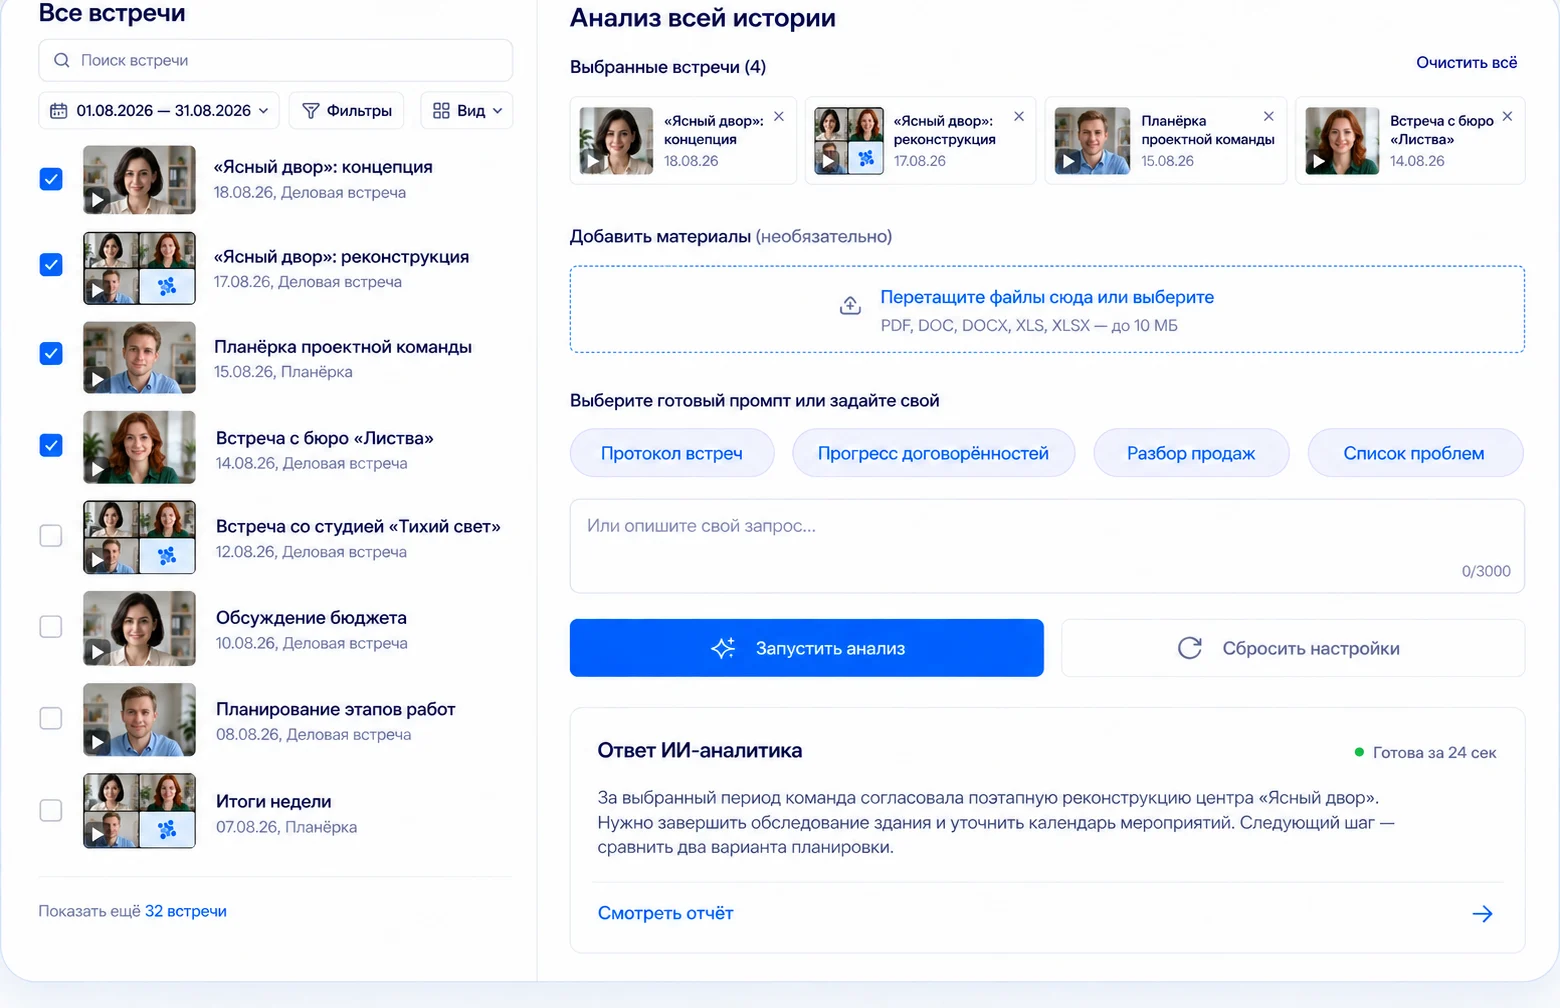Open the date range dropdown 01.08.2026 — 31.08.2026

click(159, 110)
